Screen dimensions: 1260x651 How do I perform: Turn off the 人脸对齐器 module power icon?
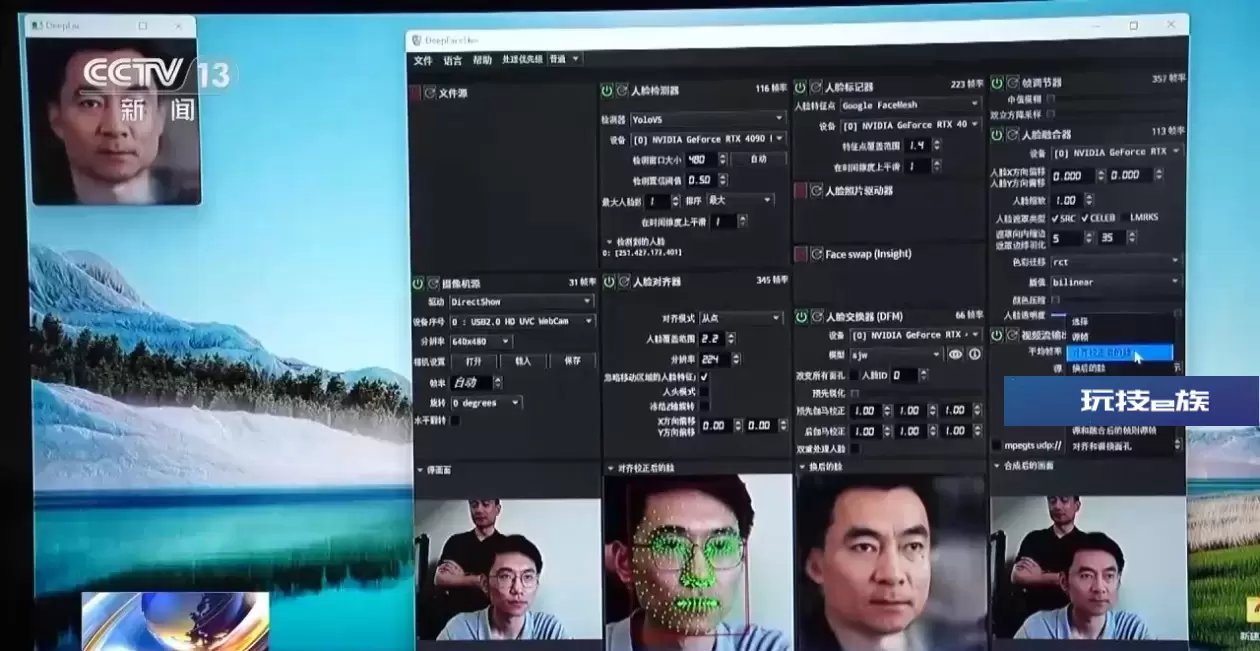(609, 282)
